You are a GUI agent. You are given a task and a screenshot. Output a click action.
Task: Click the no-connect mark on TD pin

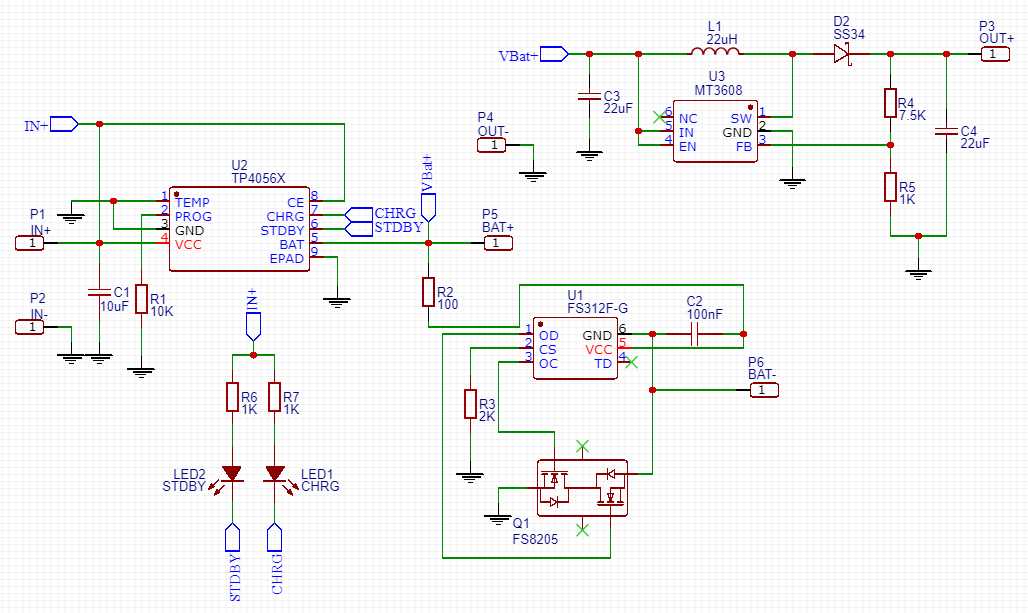point(631,362)
